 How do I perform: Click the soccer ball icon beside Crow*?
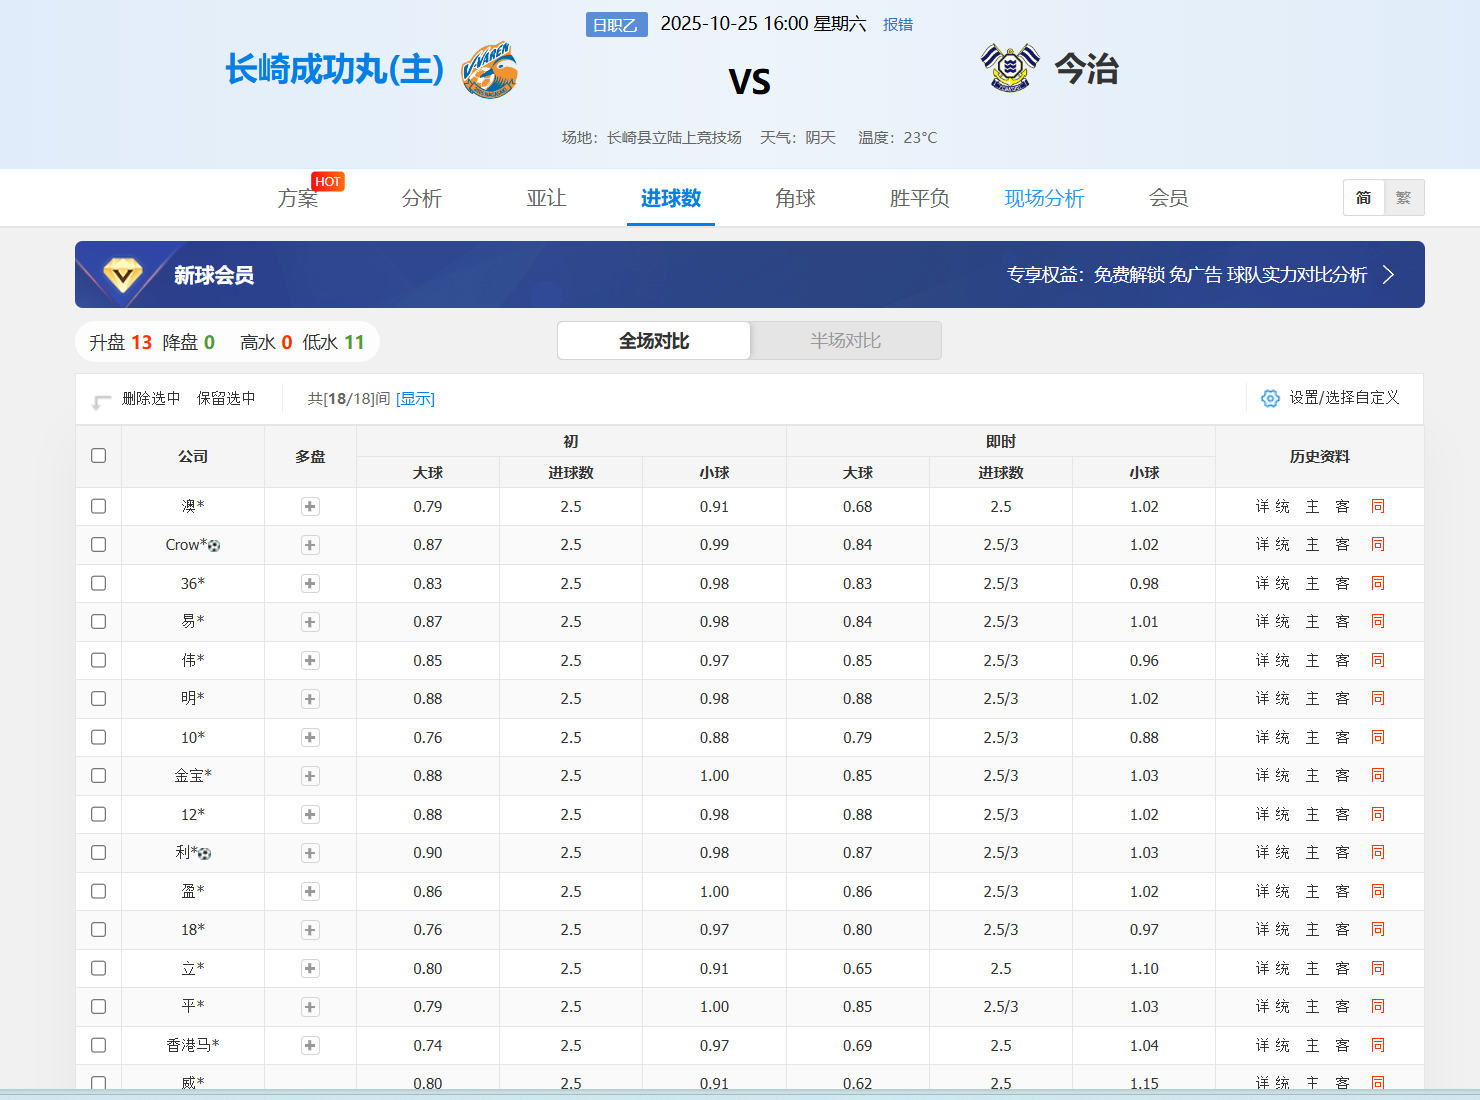214,545
